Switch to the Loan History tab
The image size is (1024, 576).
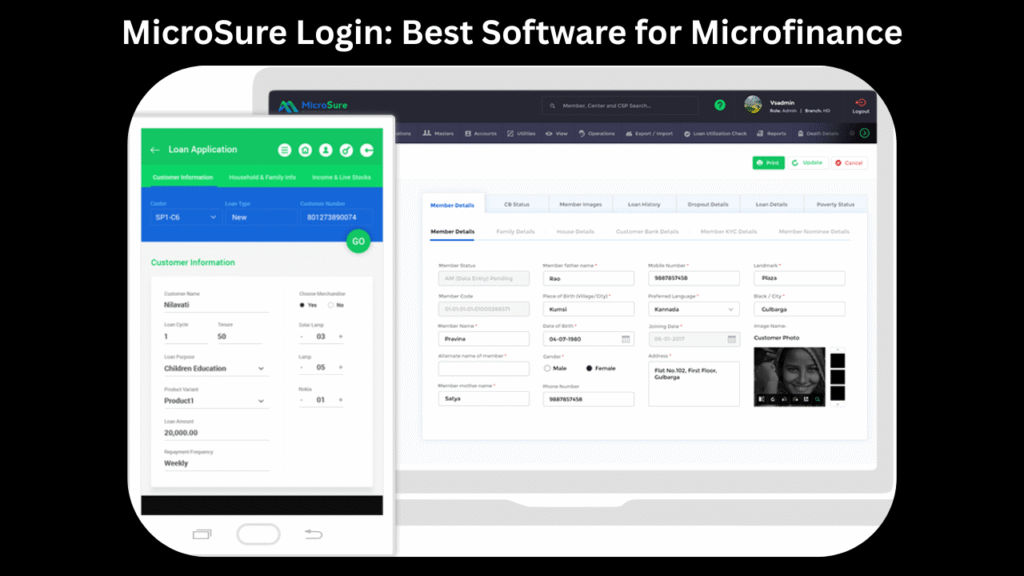tap(644, 204)
